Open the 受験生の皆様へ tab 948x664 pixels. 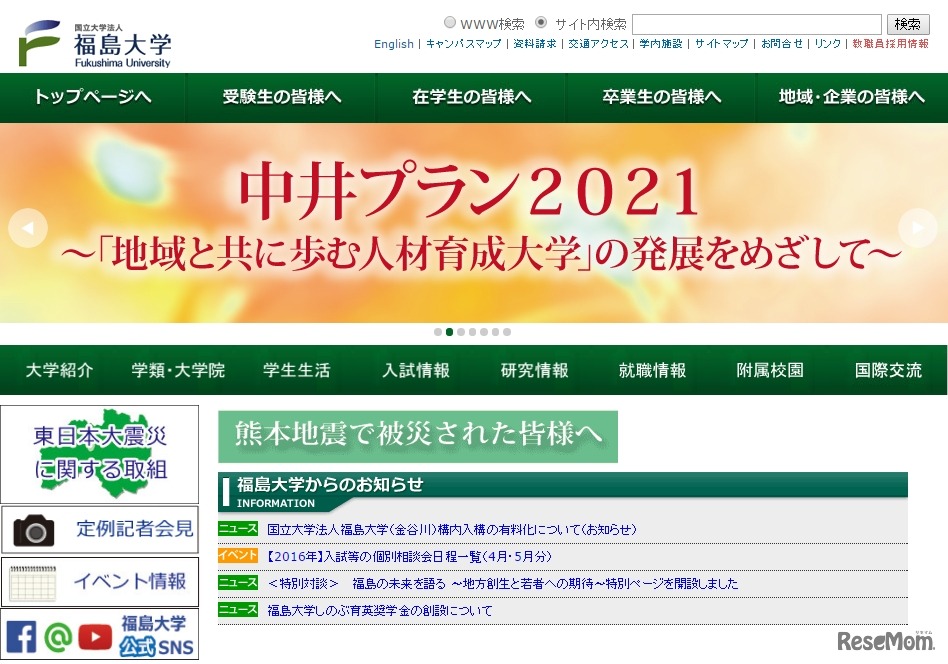click(x=280, y=97)
